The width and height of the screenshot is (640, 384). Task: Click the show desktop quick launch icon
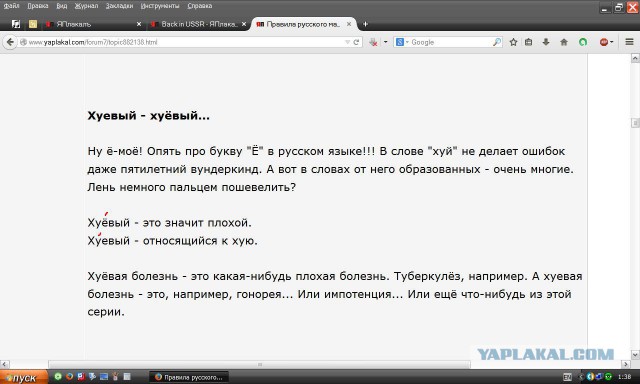tap(104, 377)
